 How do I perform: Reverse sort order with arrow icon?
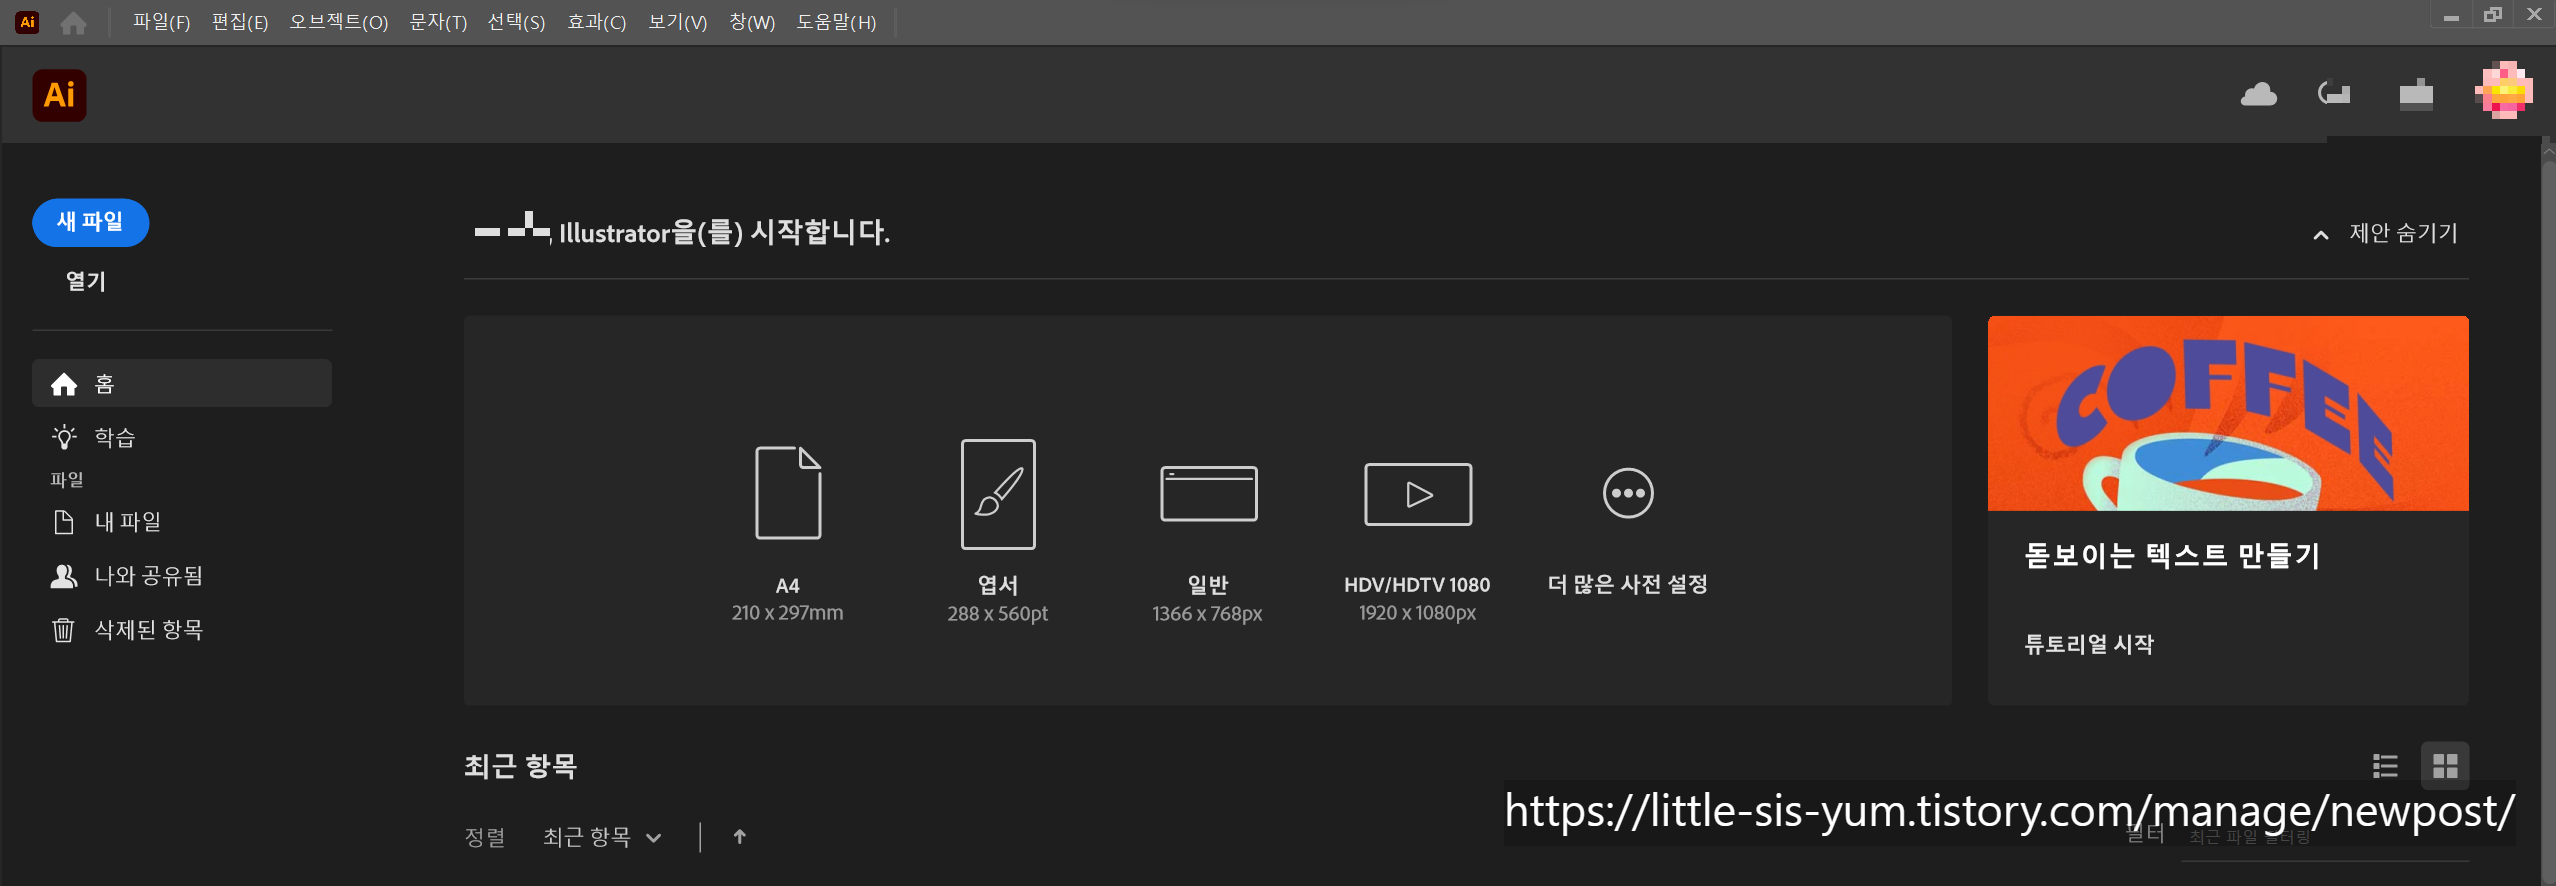(x=739, y=837)
